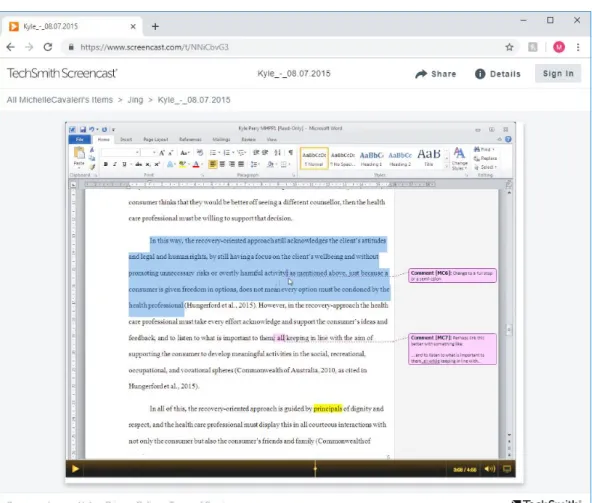Apply the Heading 1 style
Image resolution: width=592 pixels, height=503 pixels.
(371, 158)
